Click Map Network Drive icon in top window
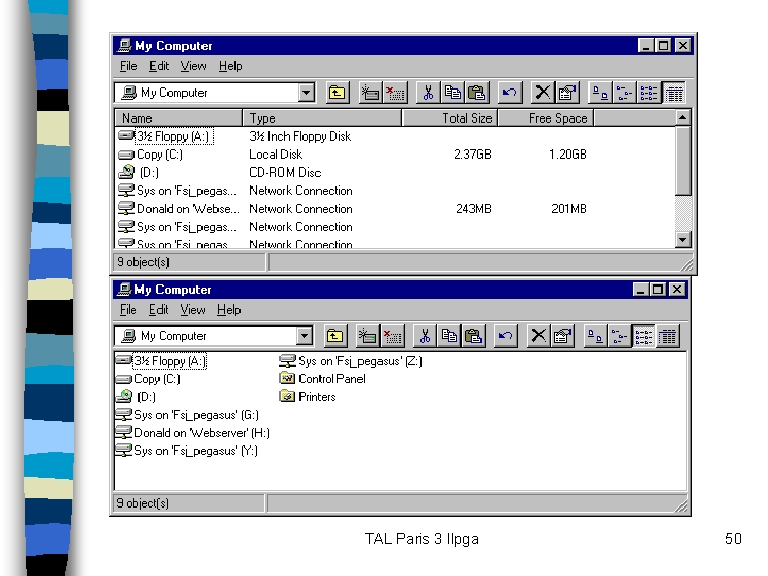768x576 pixels. click(x=370, y=93)
